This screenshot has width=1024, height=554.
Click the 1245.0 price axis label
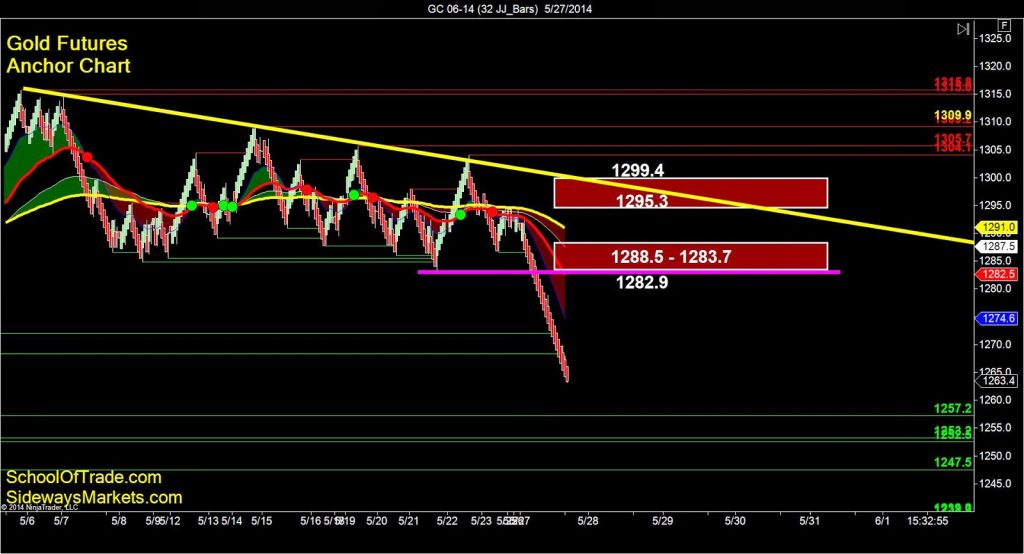[x=996, y=483]
